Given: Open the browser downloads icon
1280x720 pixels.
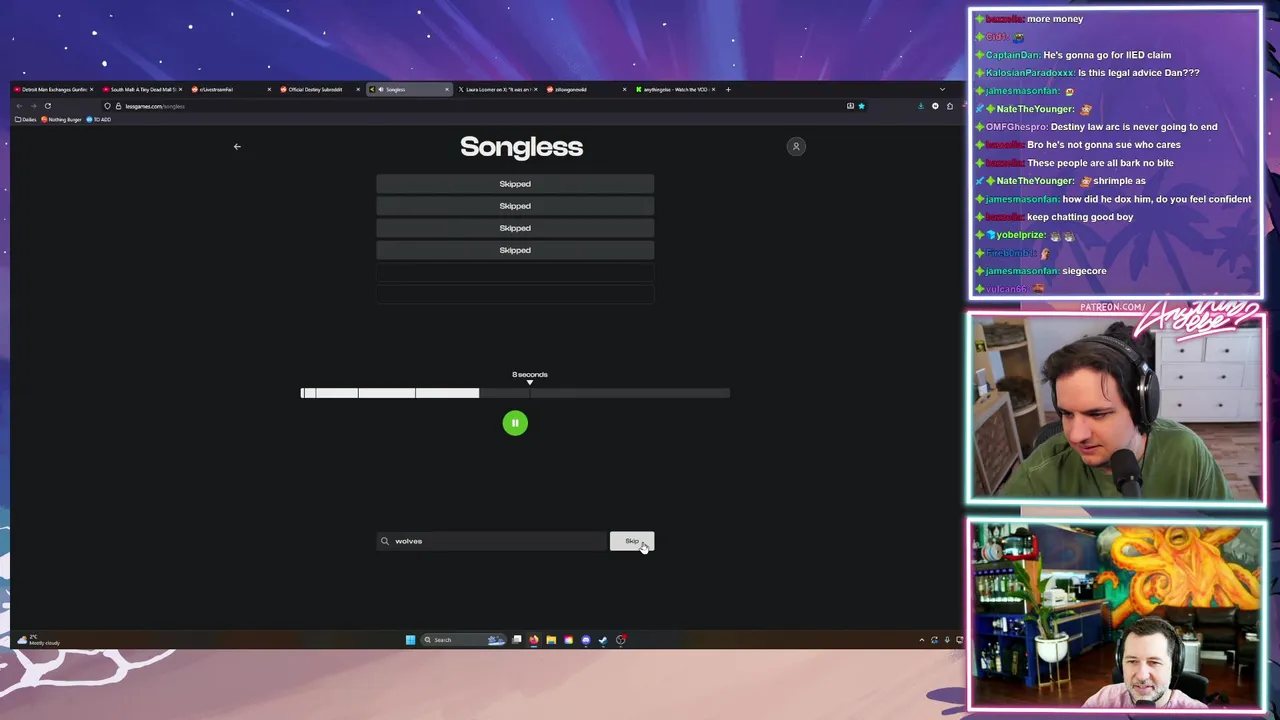Looking at the screenshot, I should (x=921, y=106).
